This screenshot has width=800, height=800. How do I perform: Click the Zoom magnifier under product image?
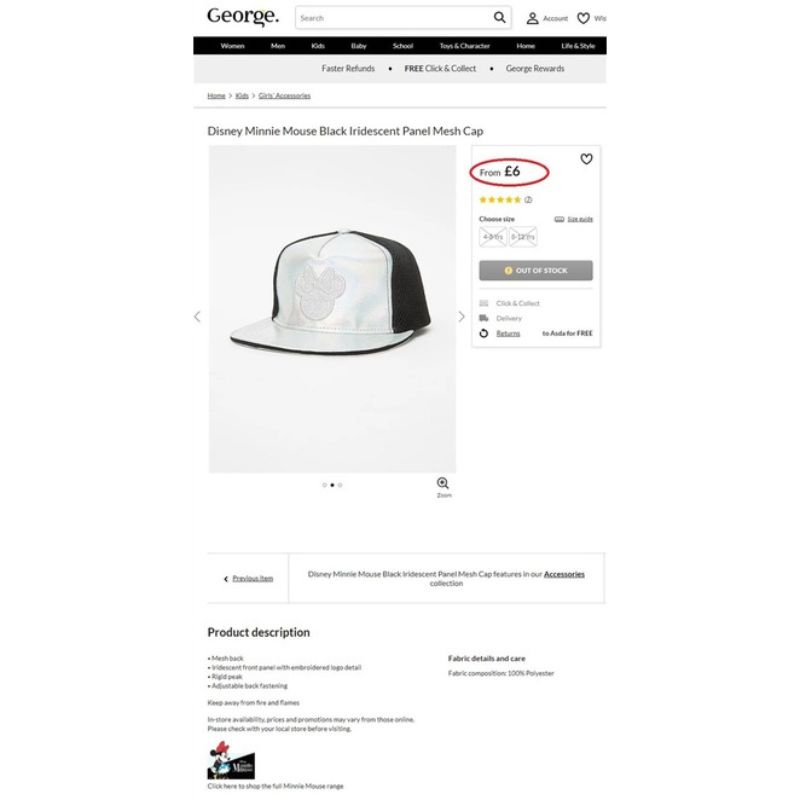443,483
